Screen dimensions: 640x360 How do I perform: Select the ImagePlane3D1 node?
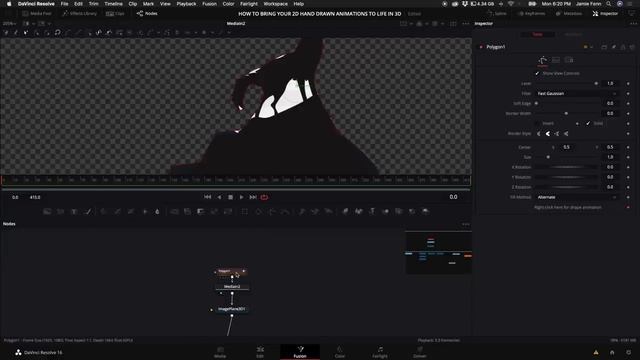231,309
